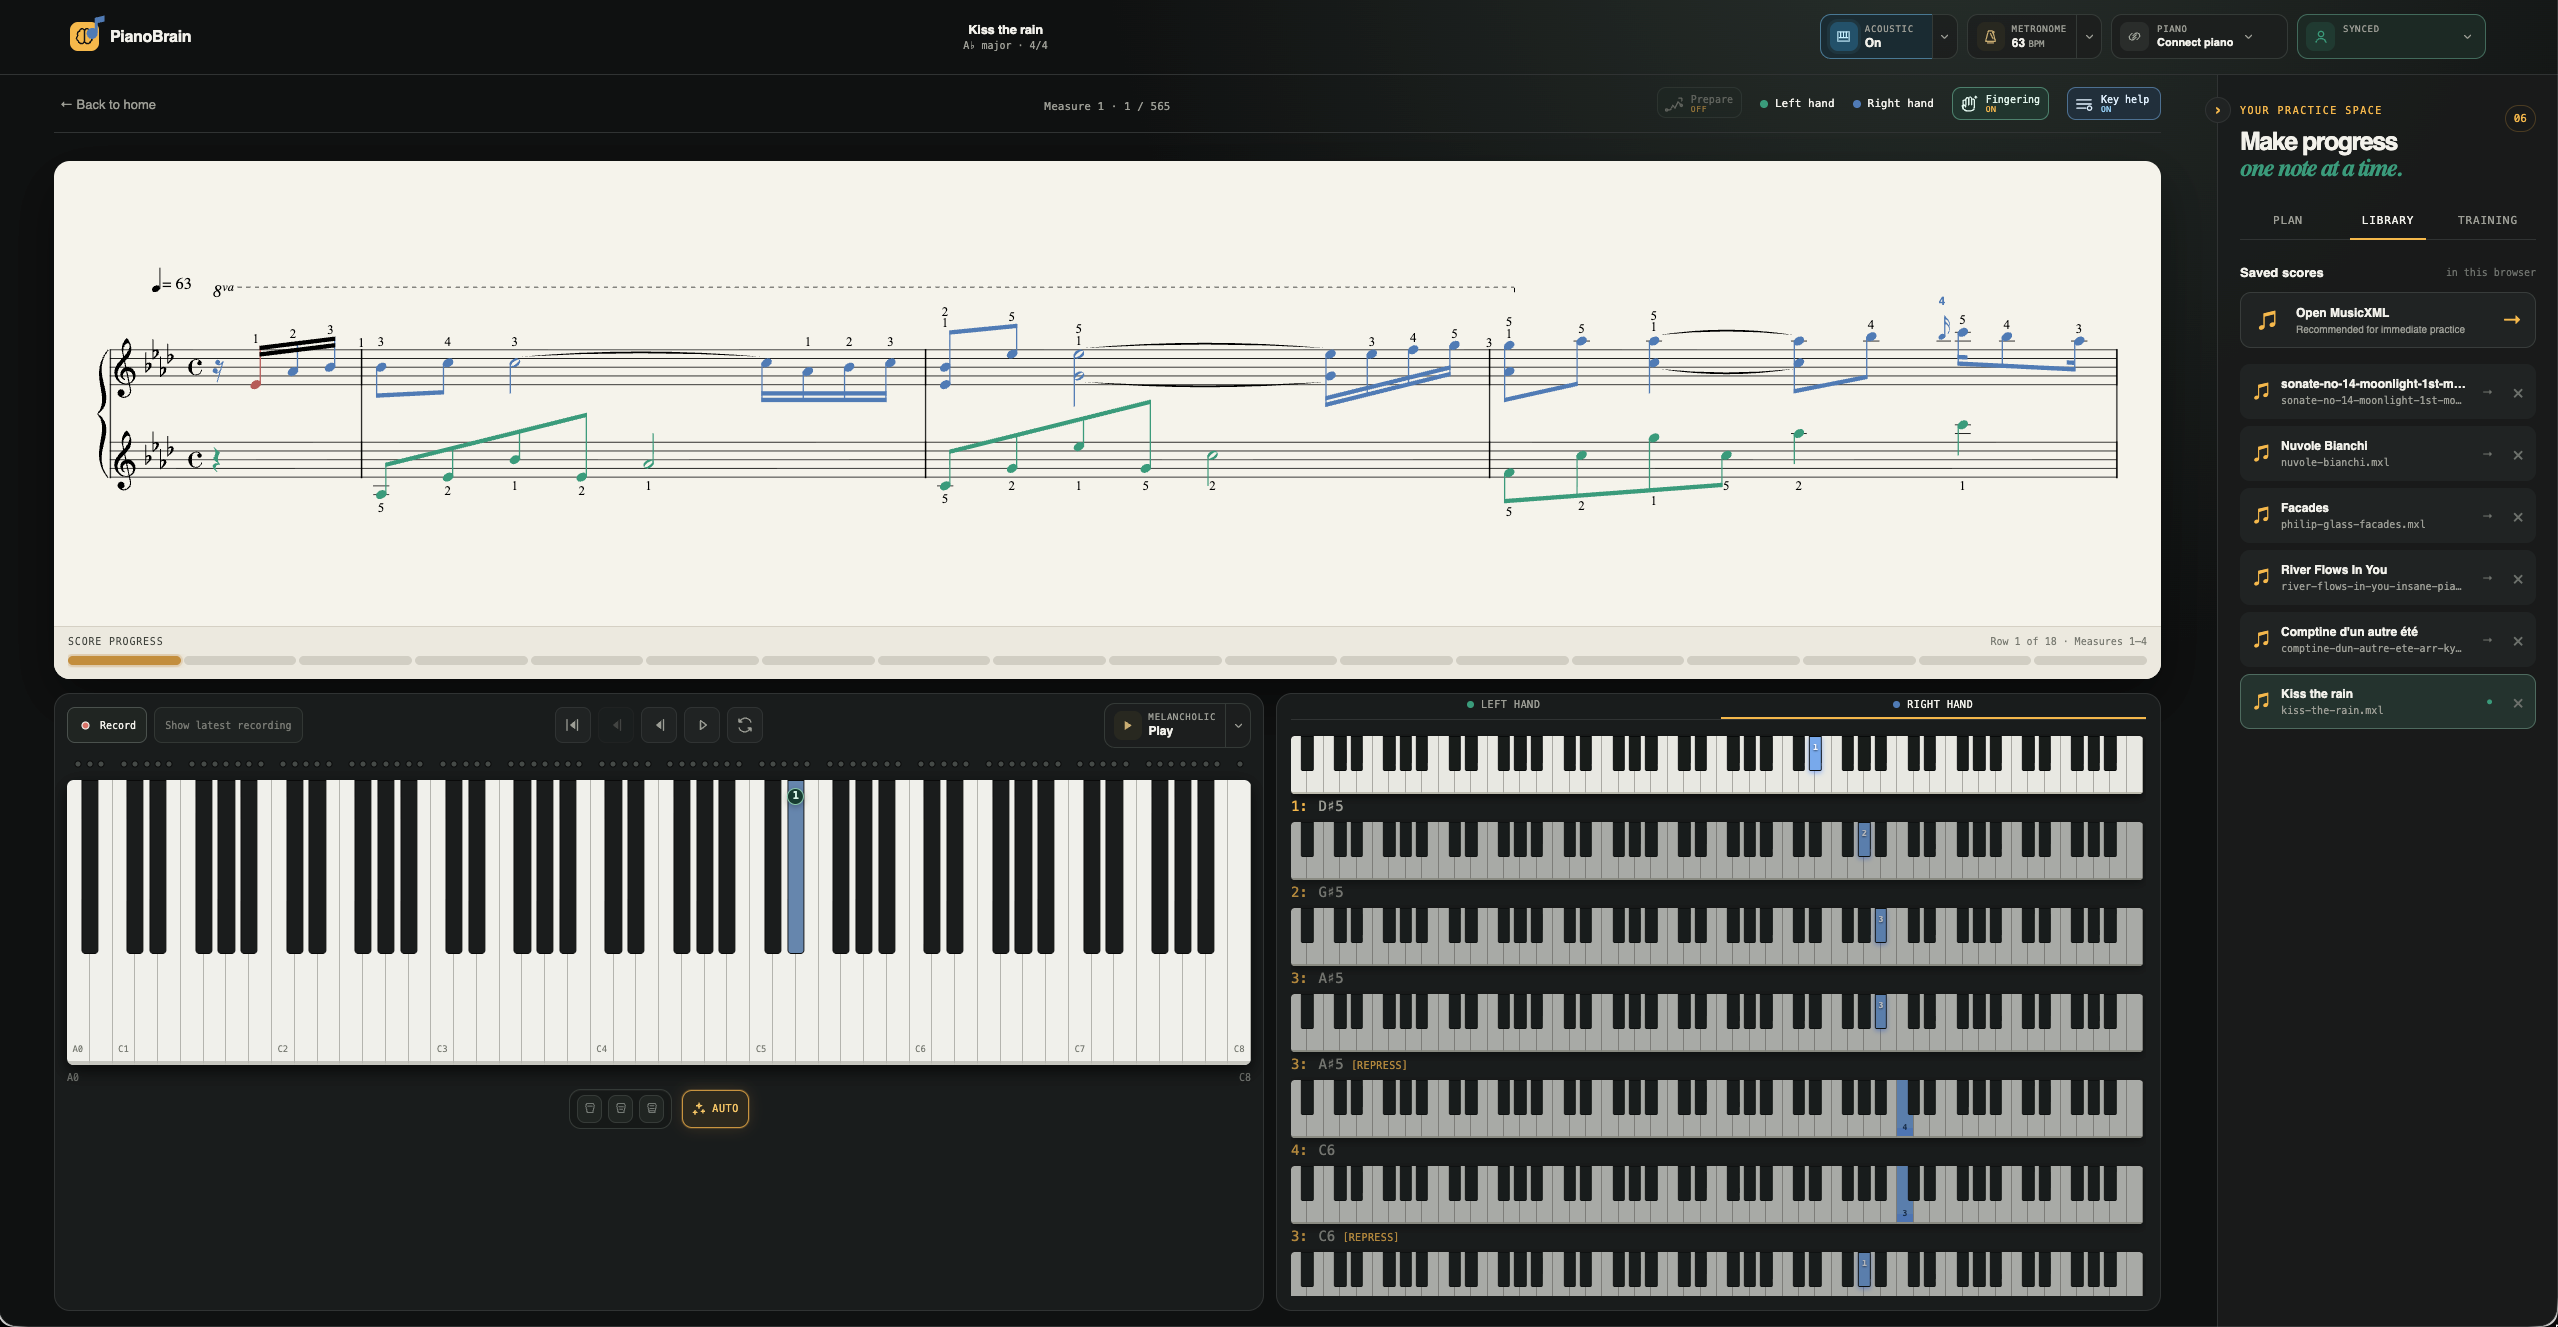
Task: Click the synced user profile icon
Action: click(x=2321, y=37)
